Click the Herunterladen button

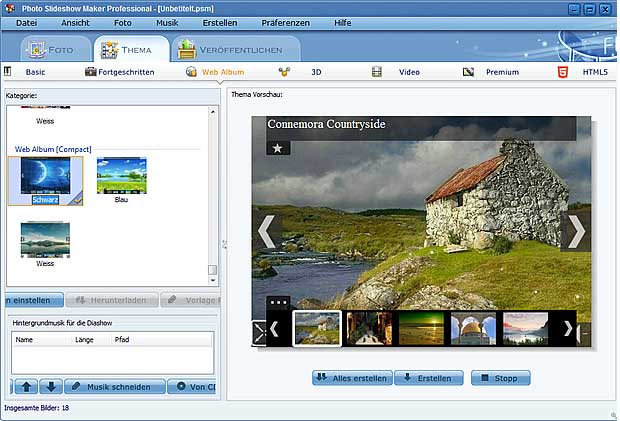[112, 300]
